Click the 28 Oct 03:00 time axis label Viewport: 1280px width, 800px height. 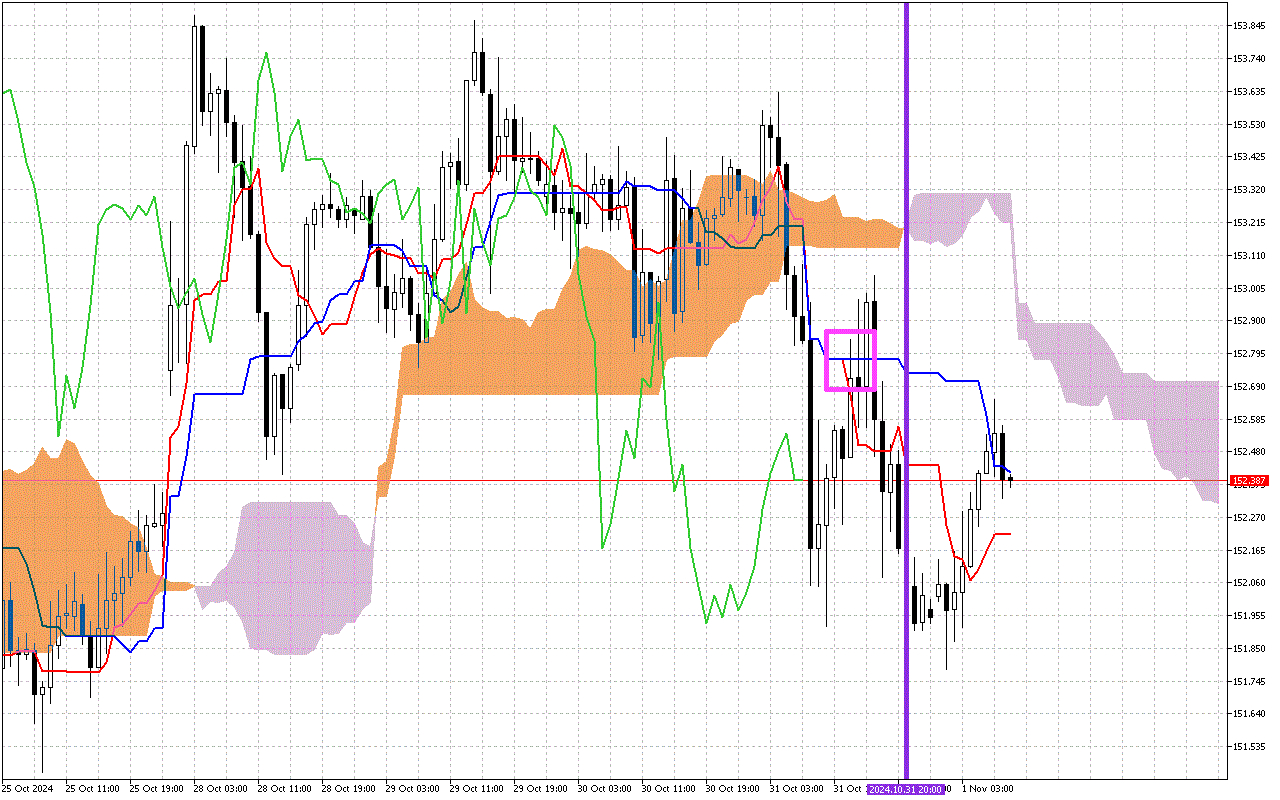pos(220,789)
